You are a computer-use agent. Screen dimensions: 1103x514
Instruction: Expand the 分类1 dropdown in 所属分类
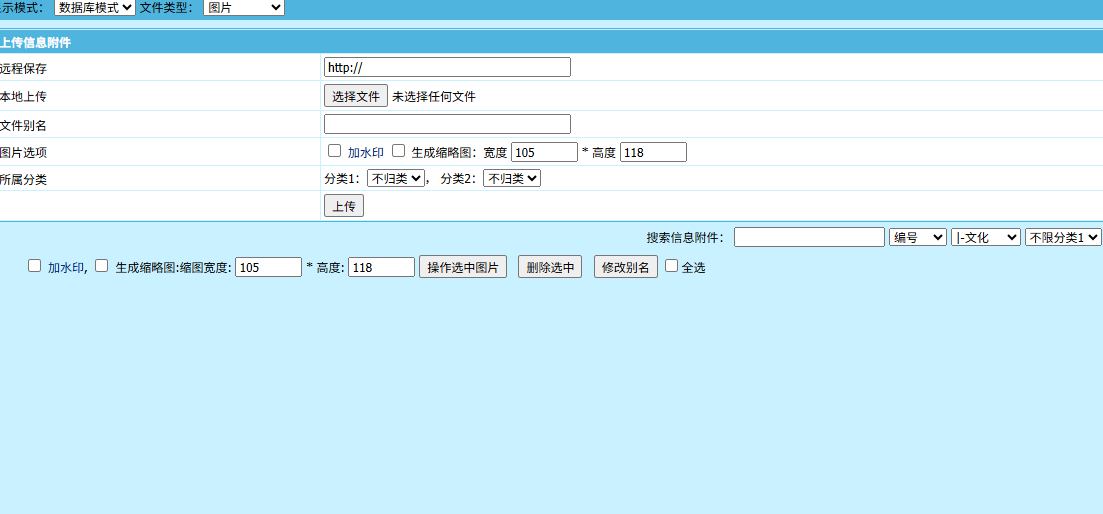395,178
